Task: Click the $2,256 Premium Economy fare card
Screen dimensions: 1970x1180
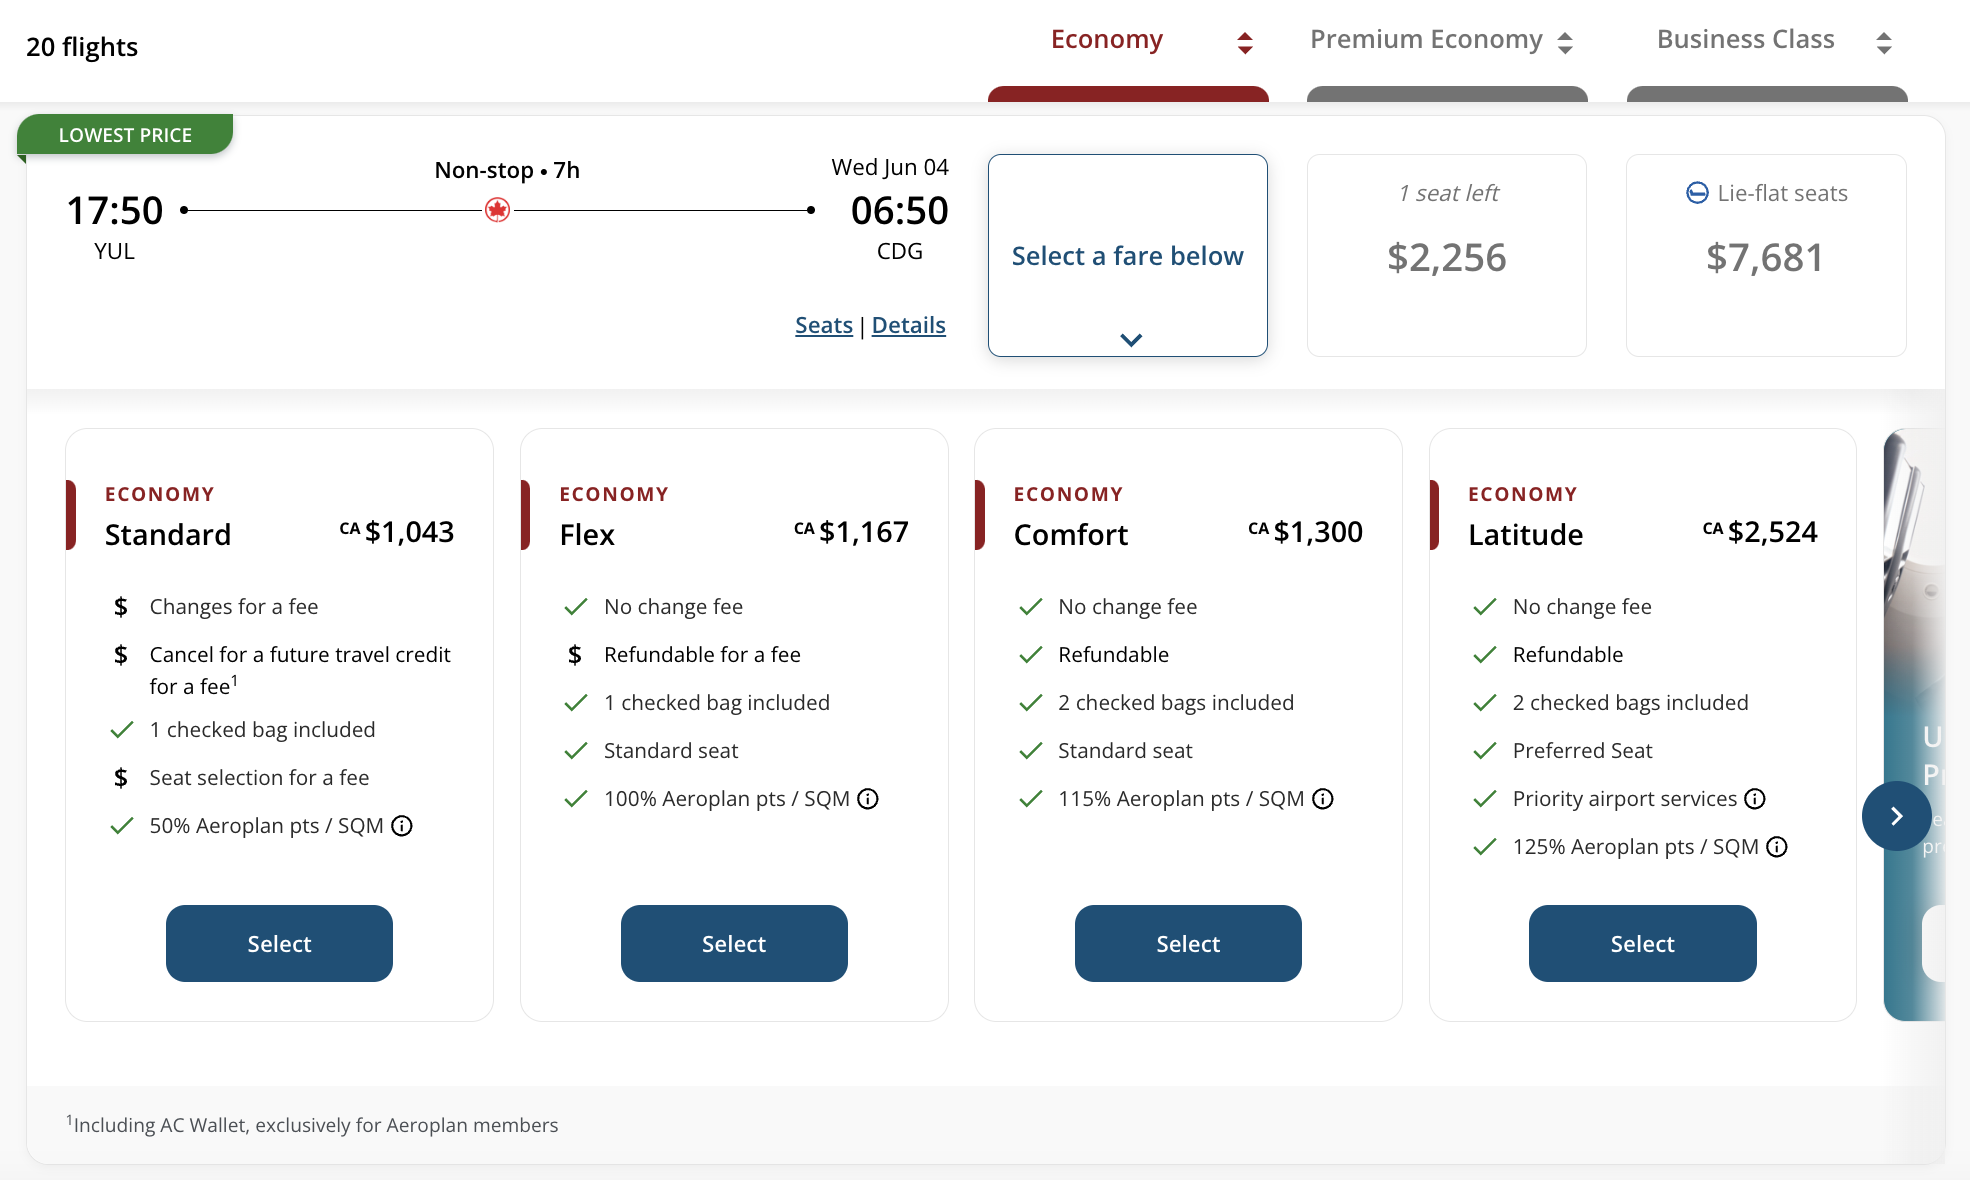Action: [1446, 256]
